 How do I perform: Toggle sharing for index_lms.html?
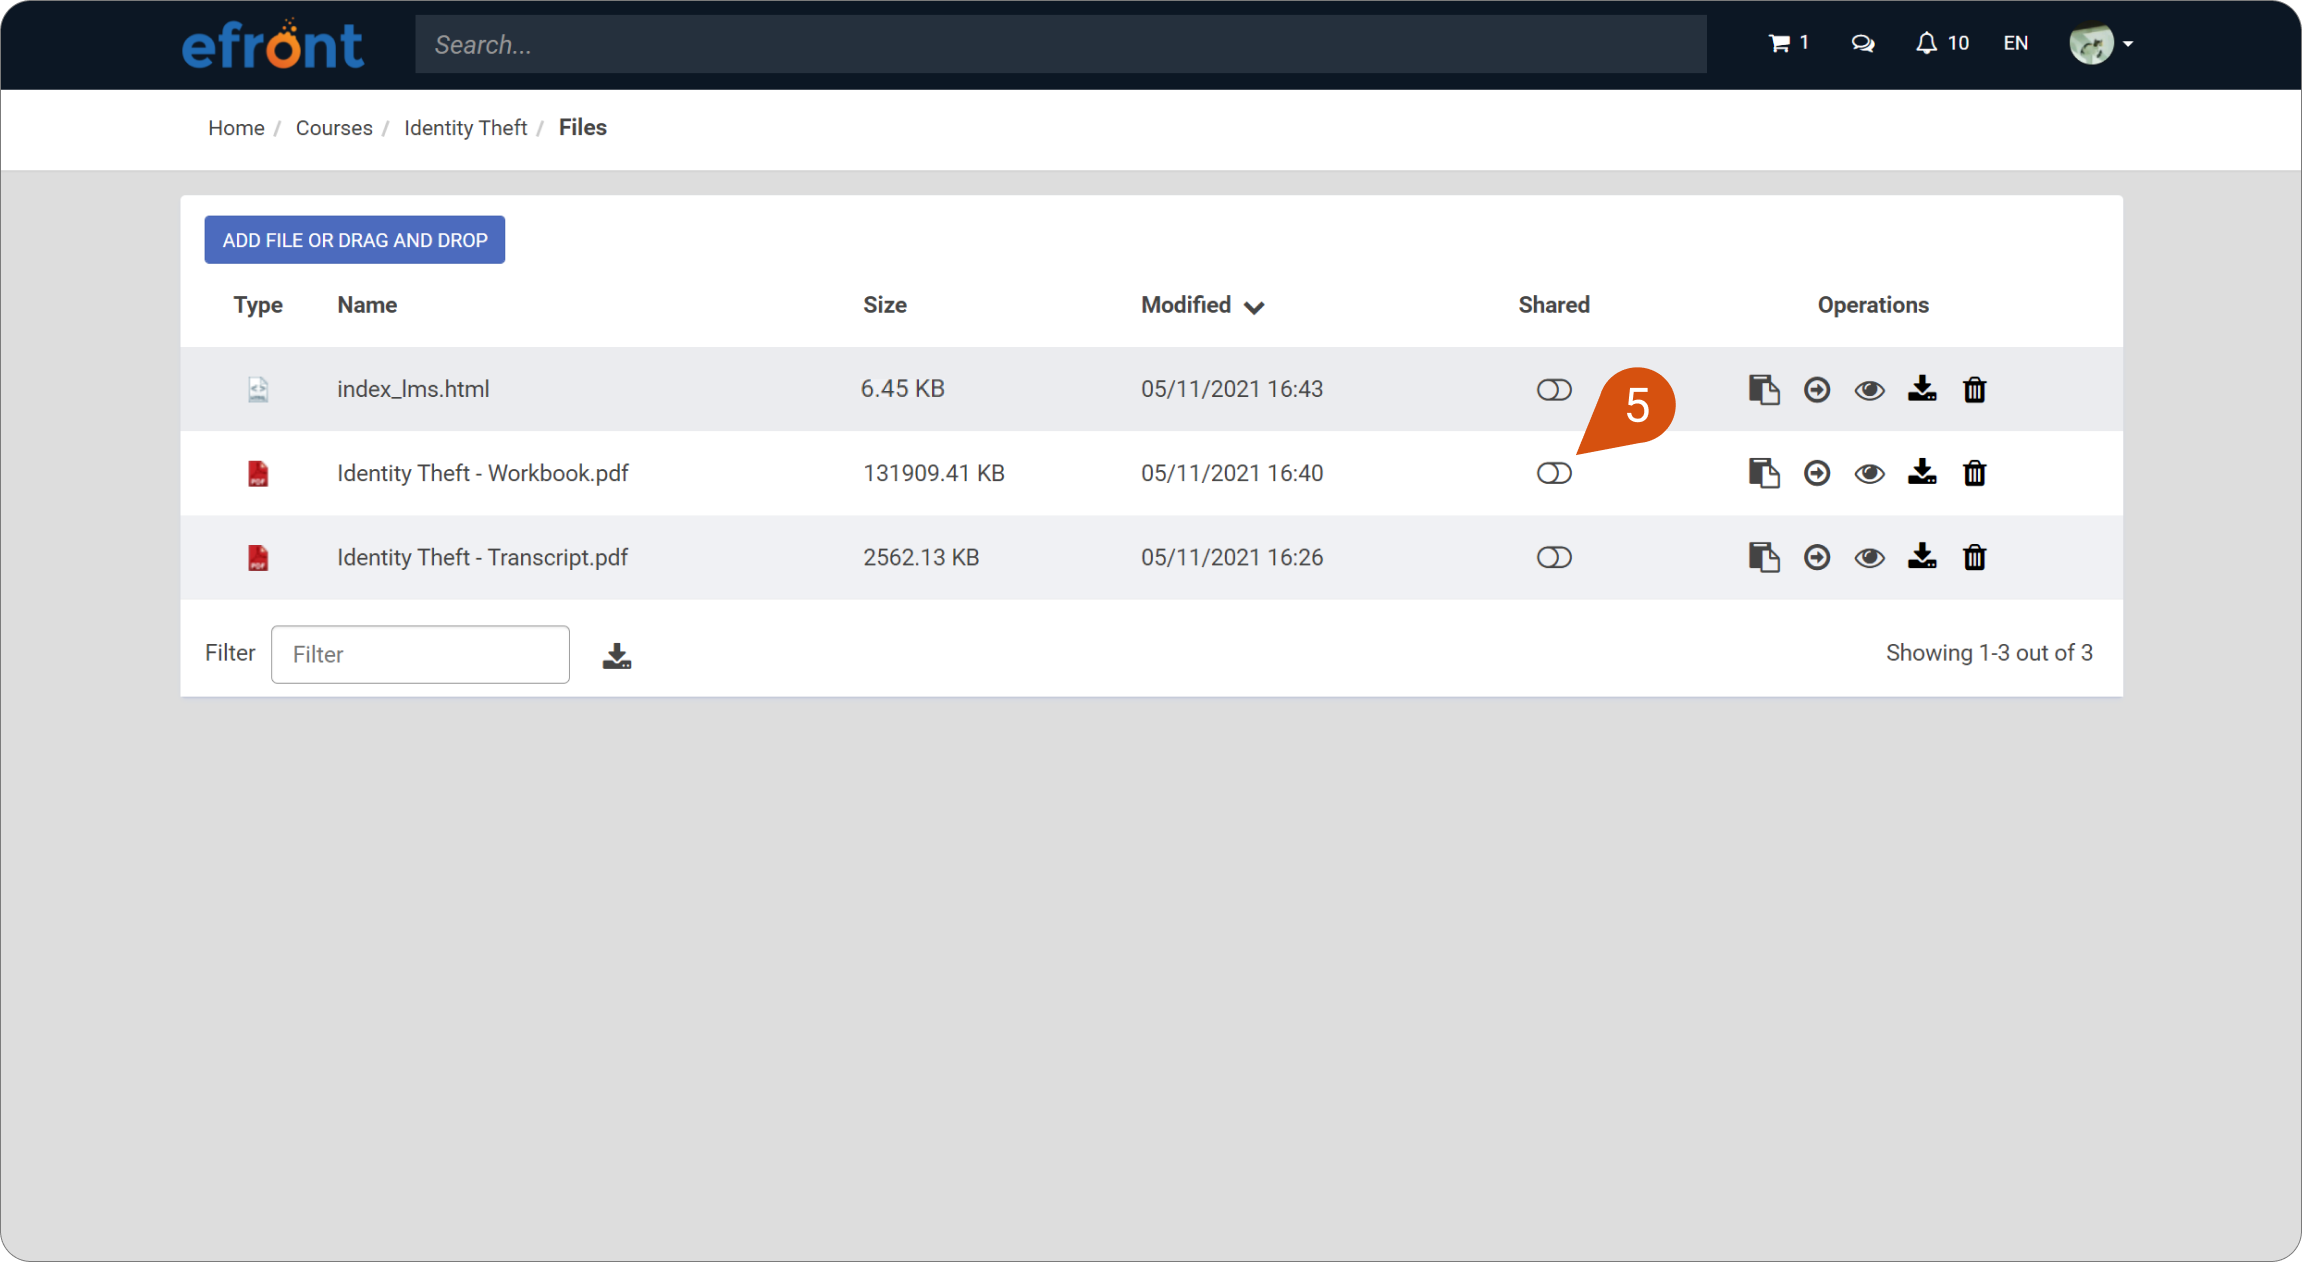pos(1554,390)
